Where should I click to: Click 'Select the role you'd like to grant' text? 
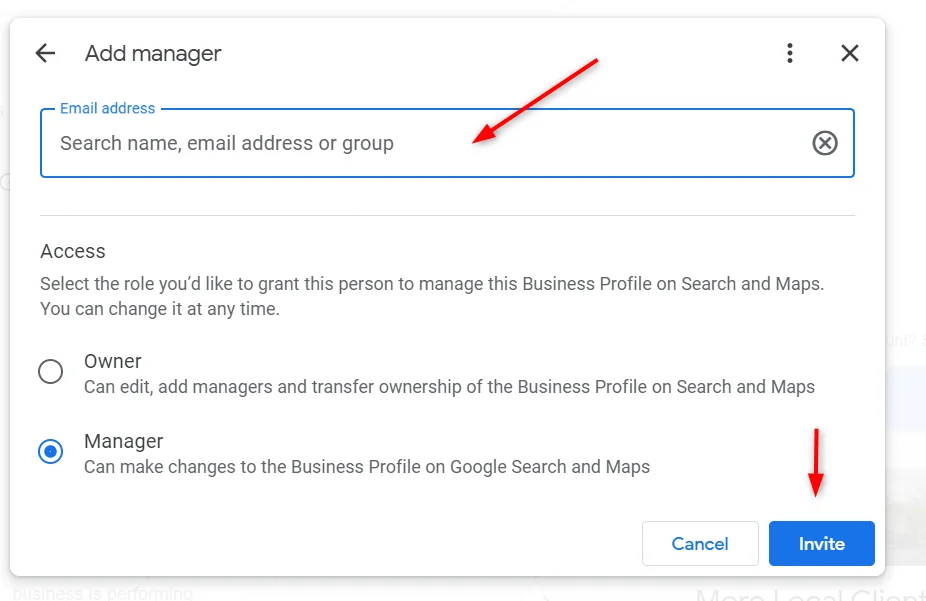click(432, 296)
